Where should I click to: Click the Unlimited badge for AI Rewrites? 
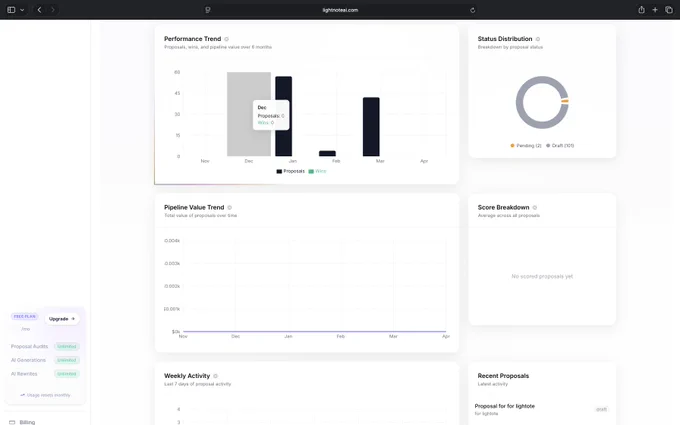67,374
